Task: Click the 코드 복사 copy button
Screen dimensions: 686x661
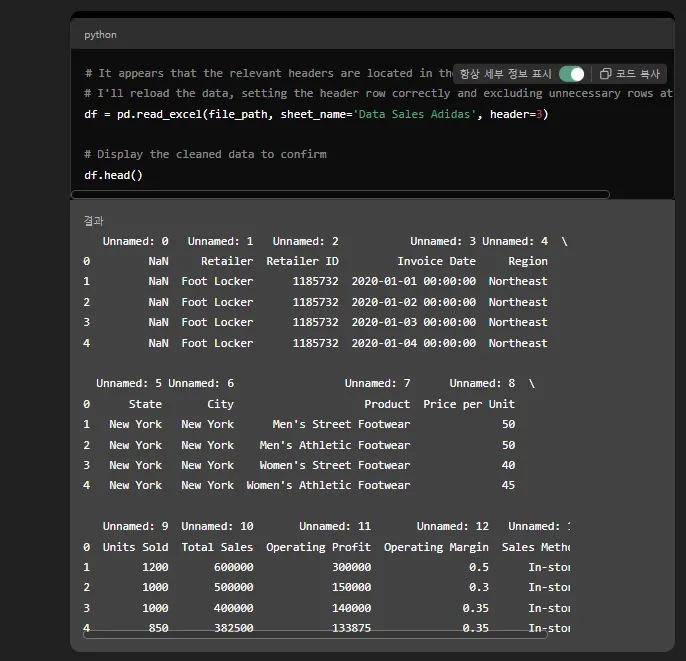Action: (x=630, y=73)
